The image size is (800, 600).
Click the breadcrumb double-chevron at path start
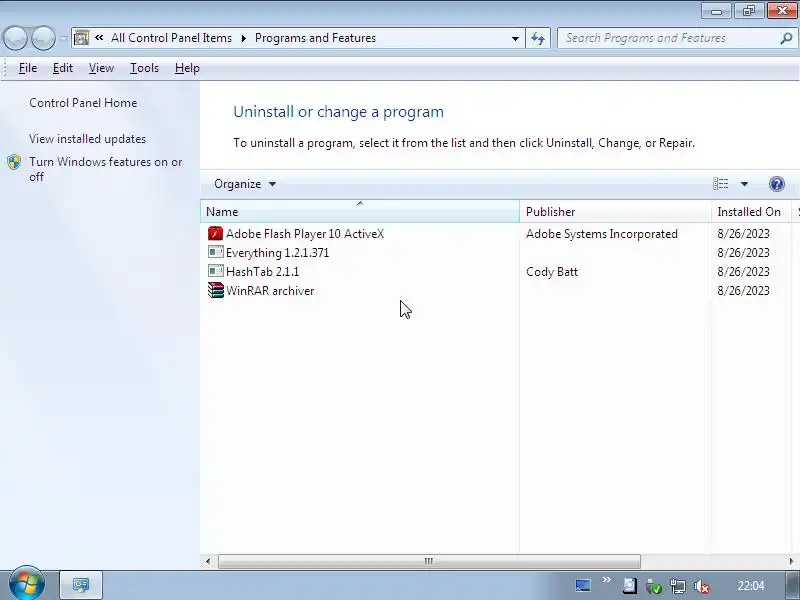(99, 38)
